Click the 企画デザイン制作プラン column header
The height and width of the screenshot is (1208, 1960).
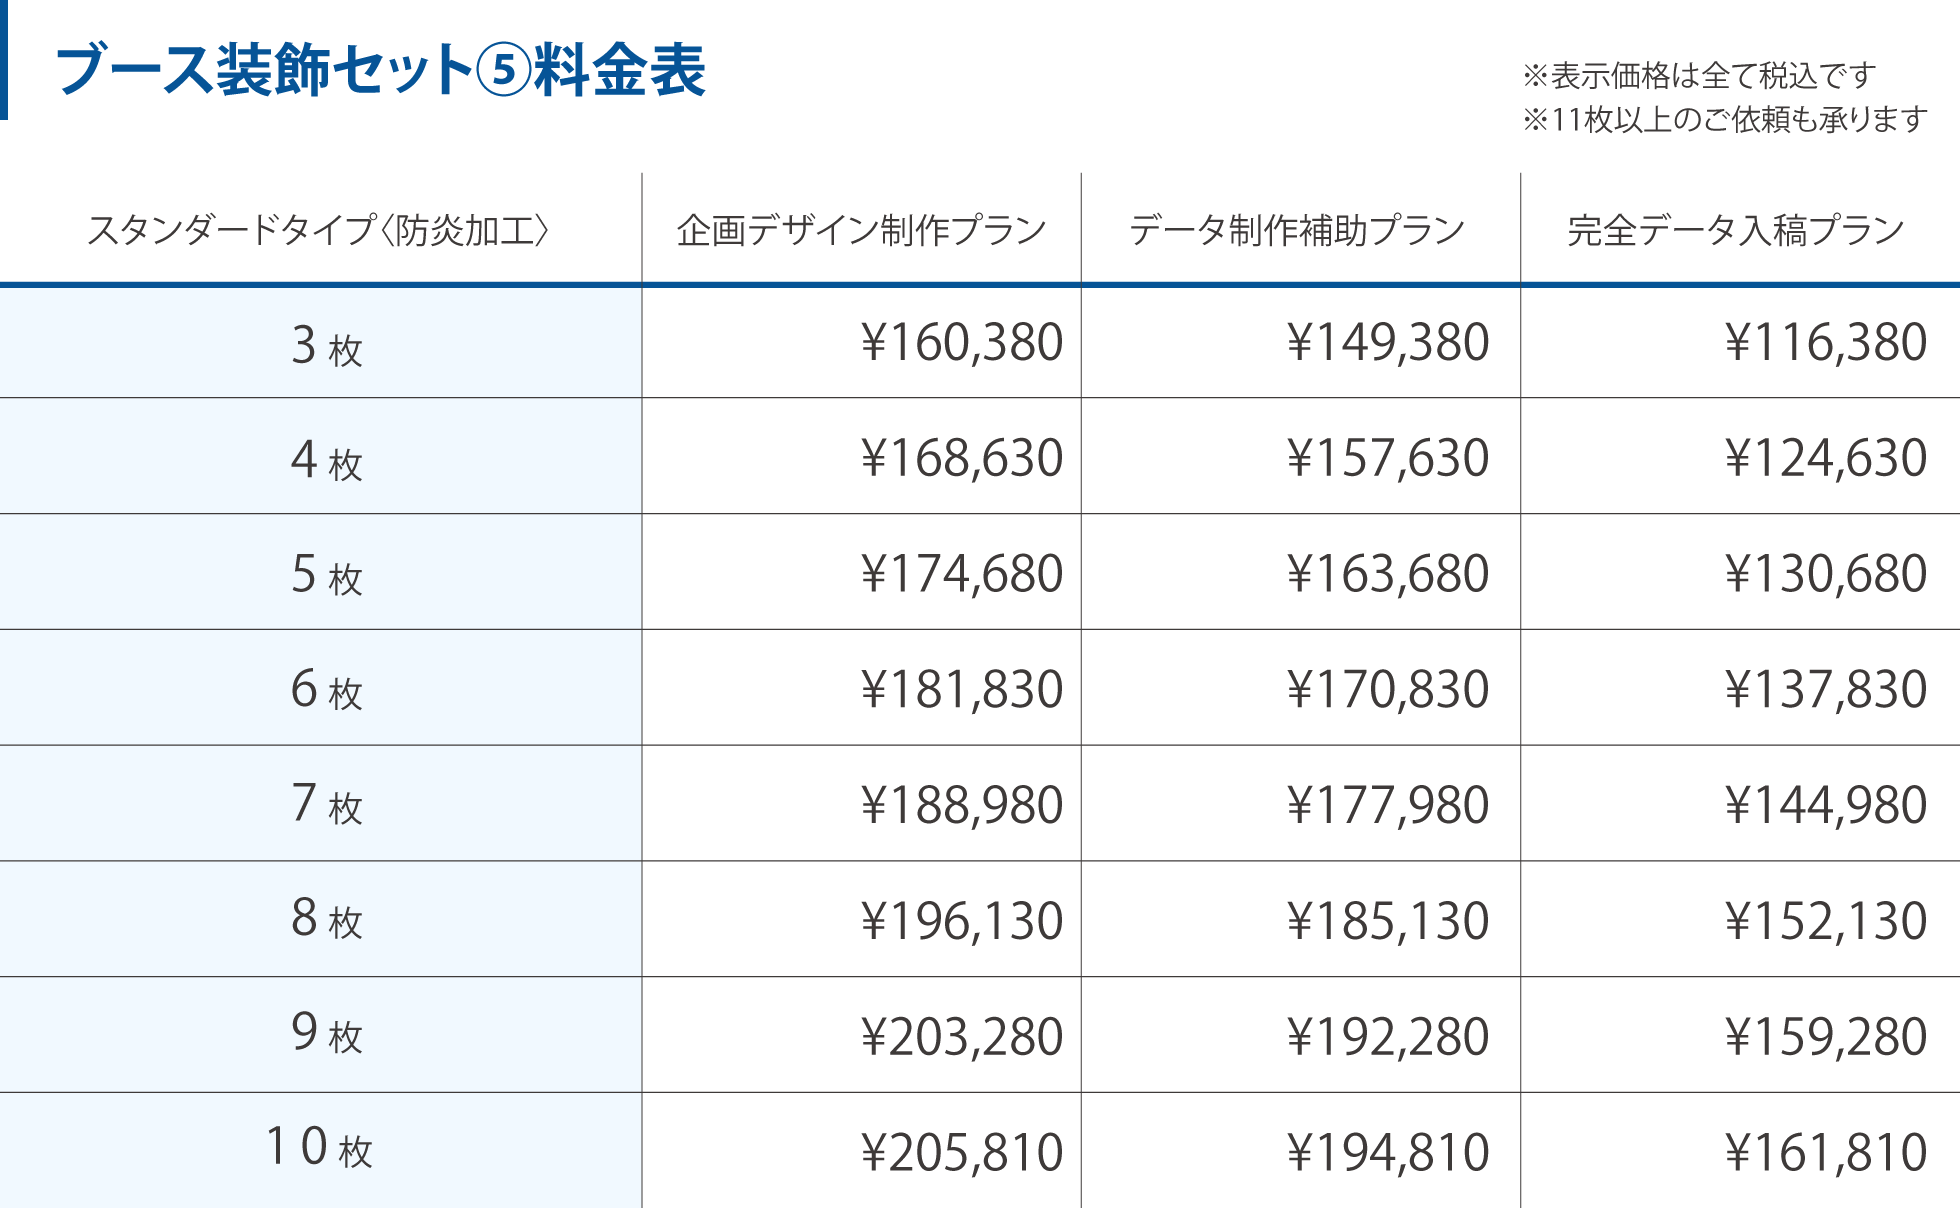tap(861, 230)
